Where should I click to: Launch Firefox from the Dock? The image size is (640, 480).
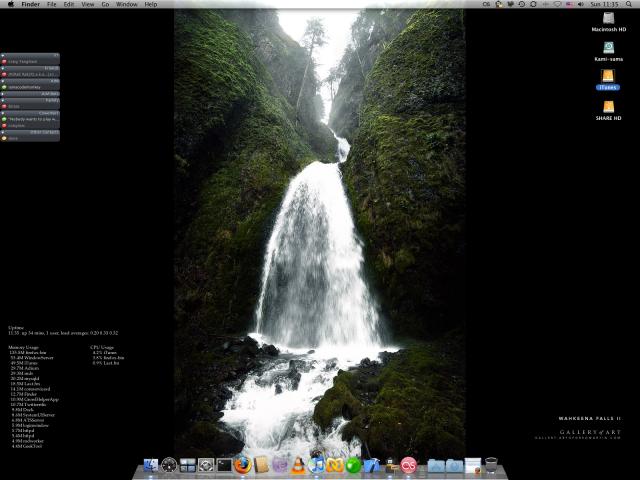coord(243,465)
